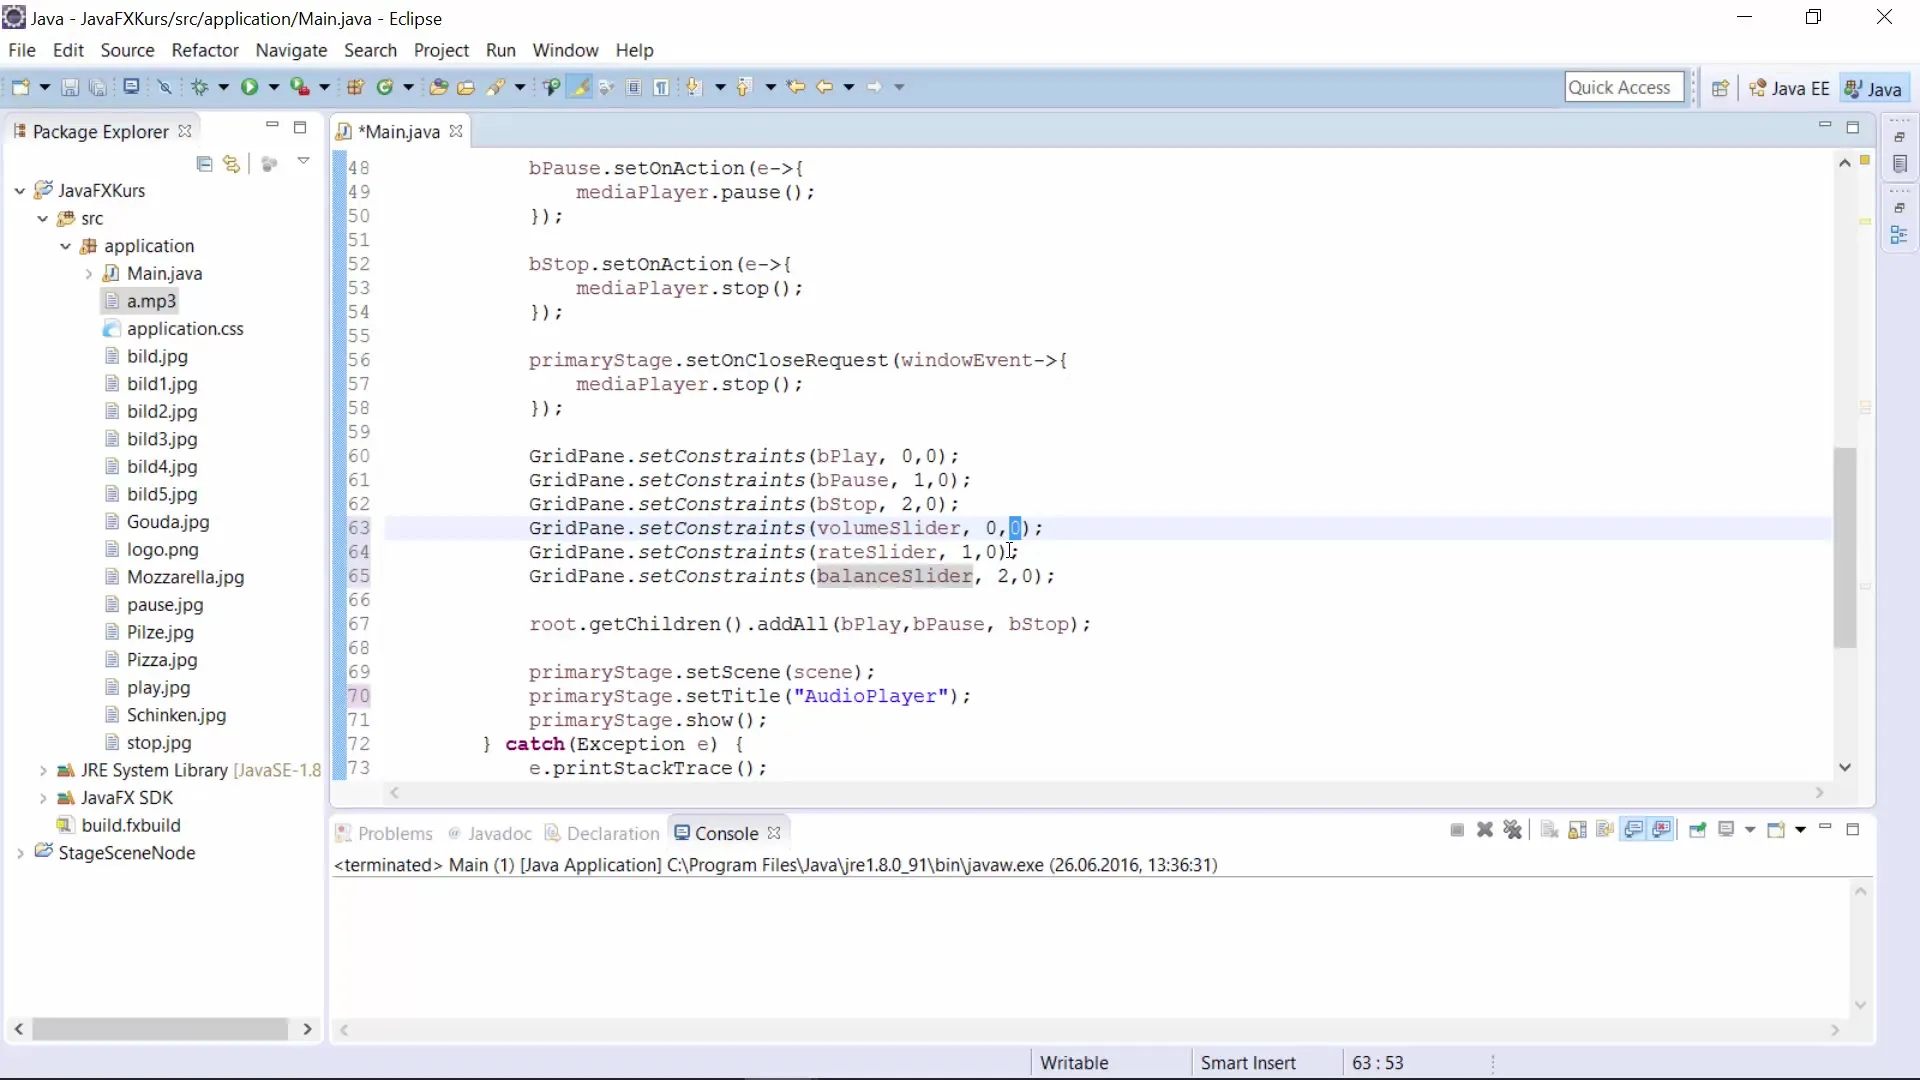Expand the JavaFX SDK node
This screenshot has width=1920, height=1080.
point(43,798)
